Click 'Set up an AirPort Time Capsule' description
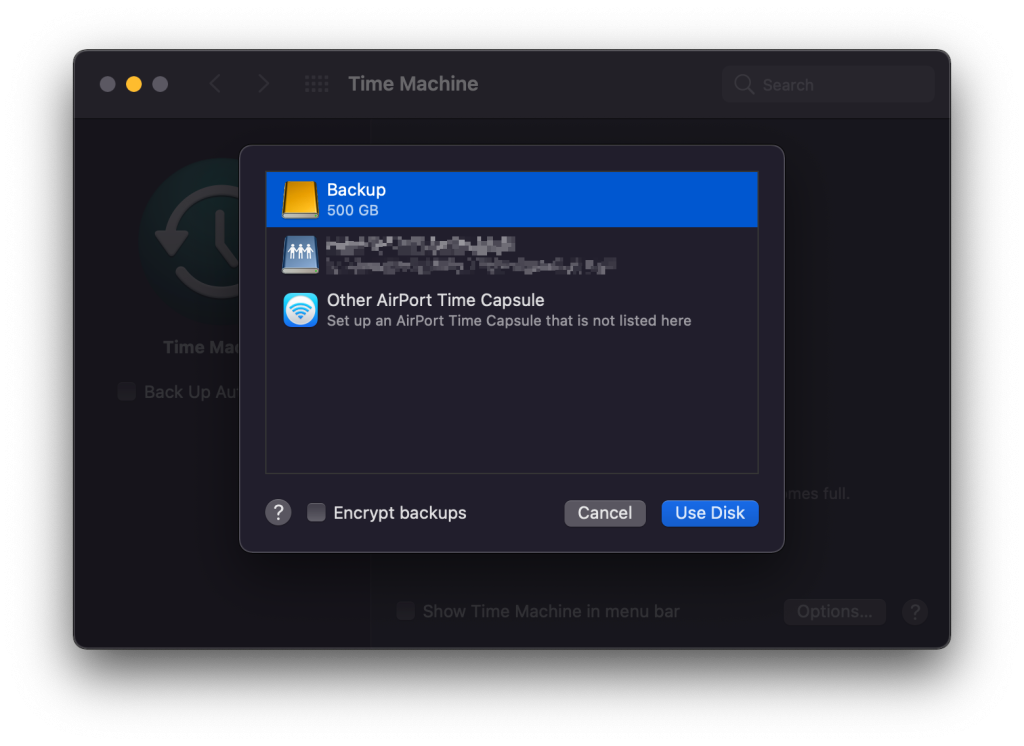 point(509,321)
